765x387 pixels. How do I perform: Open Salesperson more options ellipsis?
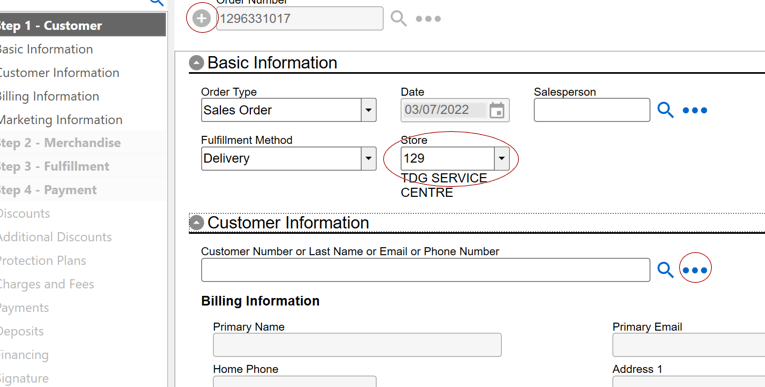click(x=695, y=110)
